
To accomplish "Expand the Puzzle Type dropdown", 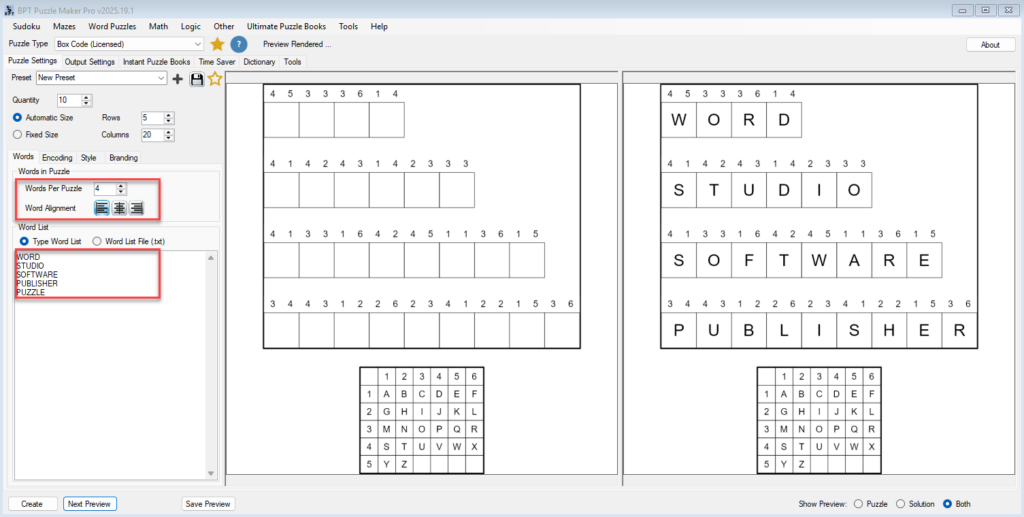I will point(197,44).
